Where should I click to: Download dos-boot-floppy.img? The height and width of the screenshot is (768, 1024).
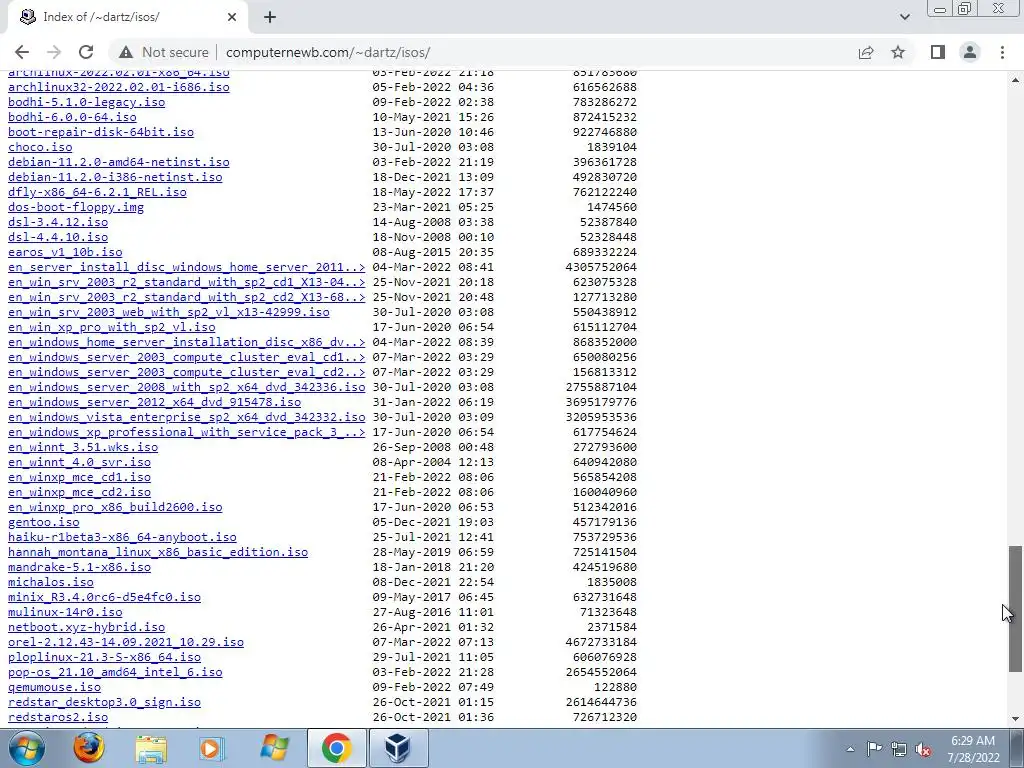pyautogui.click(x=76, y=207)
